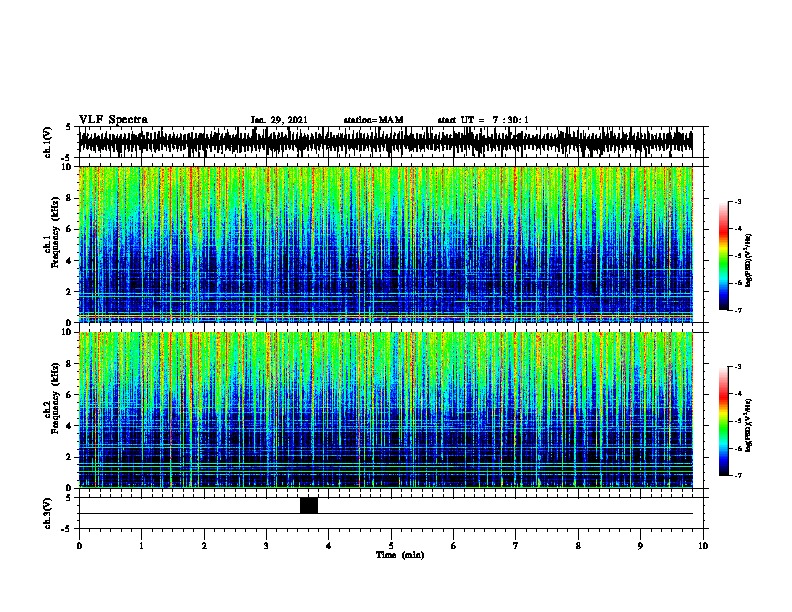
Task: Click the "ch.3(V)" axis label at the bottom
Action: (x=47, y=514)
